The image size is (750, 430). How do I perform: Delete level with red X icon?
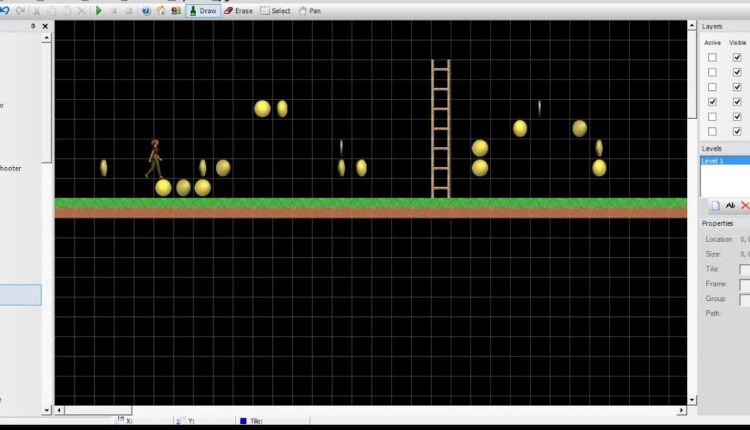coord(745,205)
